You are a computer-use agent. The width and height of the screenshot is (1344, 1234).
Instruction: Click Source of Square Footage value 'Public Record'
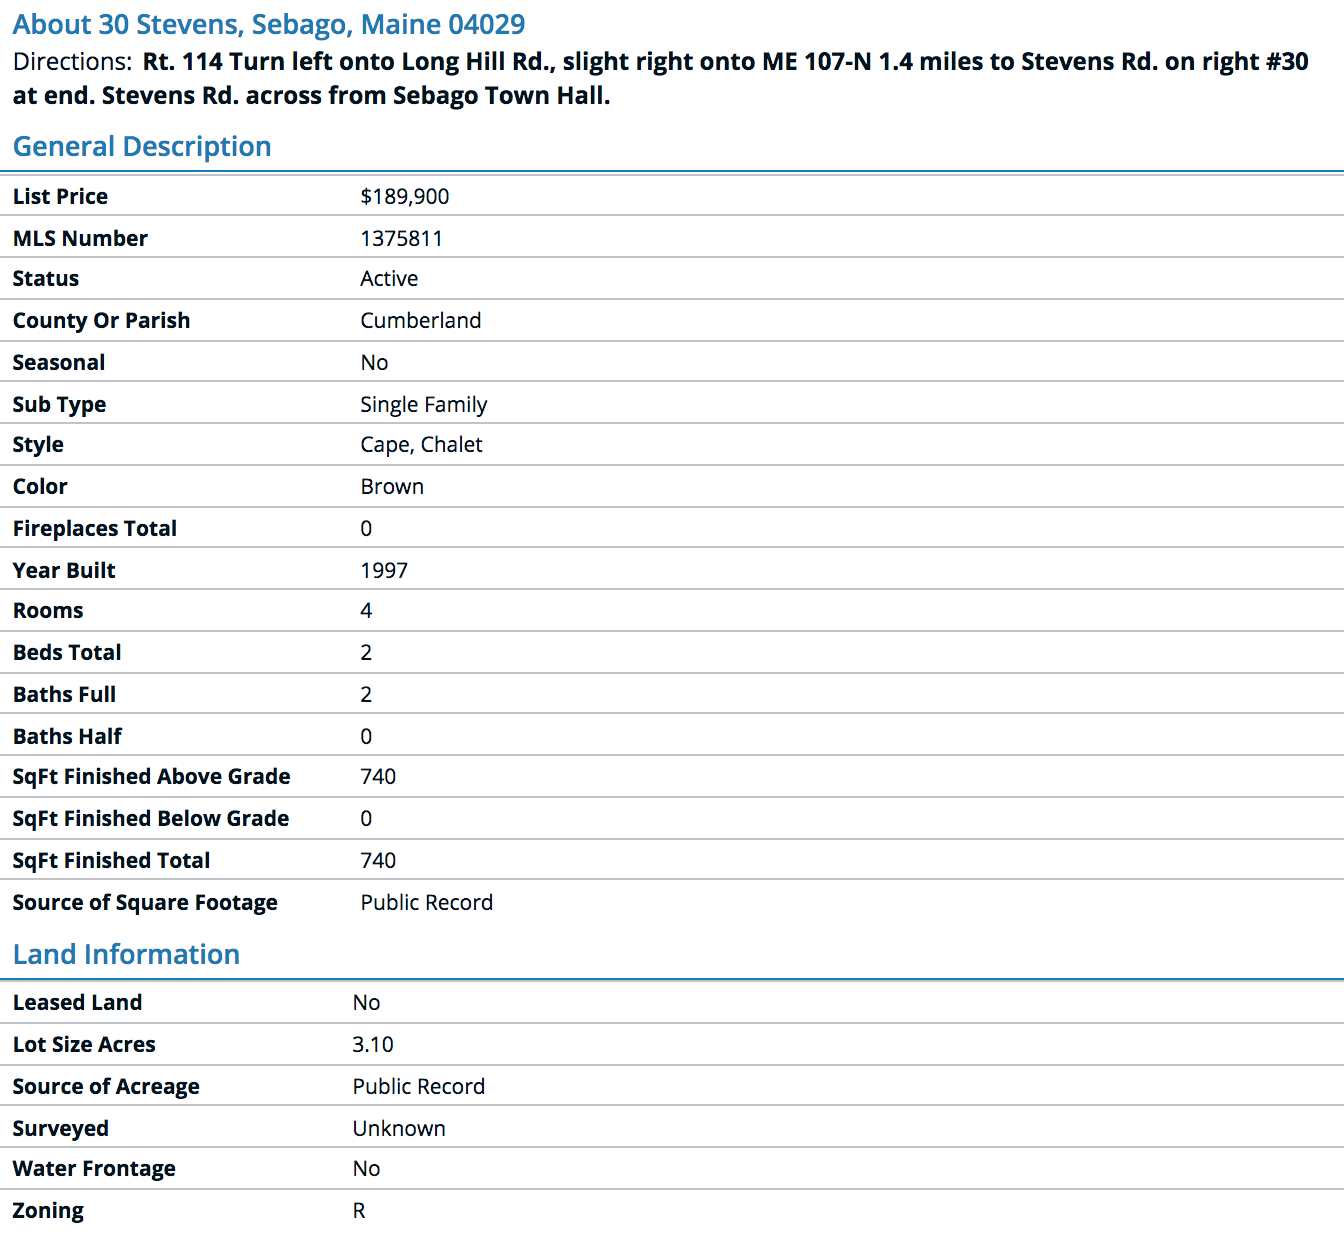pyautogui.click(x=427, y=903)
